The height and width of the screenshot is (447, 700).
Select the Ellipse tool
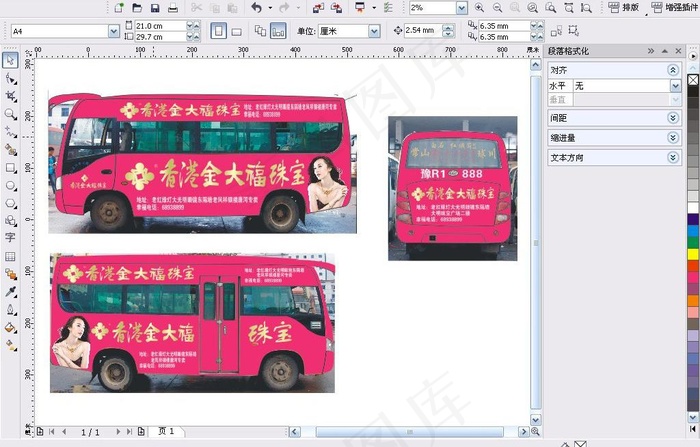point(10,186)
